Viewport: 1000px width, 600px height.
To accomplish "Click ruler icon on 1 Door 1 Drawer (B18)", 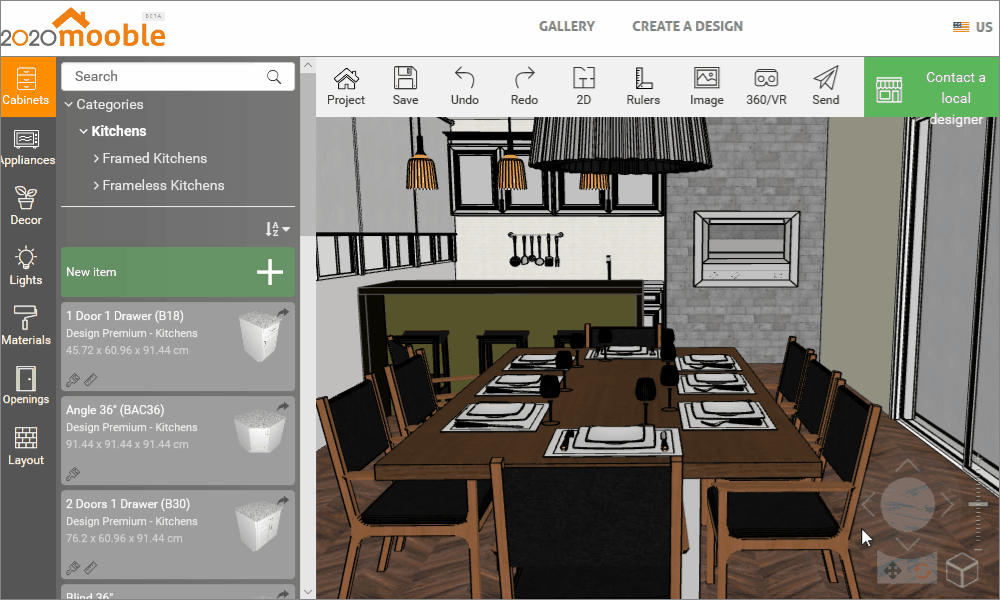I will click(91, 380).
